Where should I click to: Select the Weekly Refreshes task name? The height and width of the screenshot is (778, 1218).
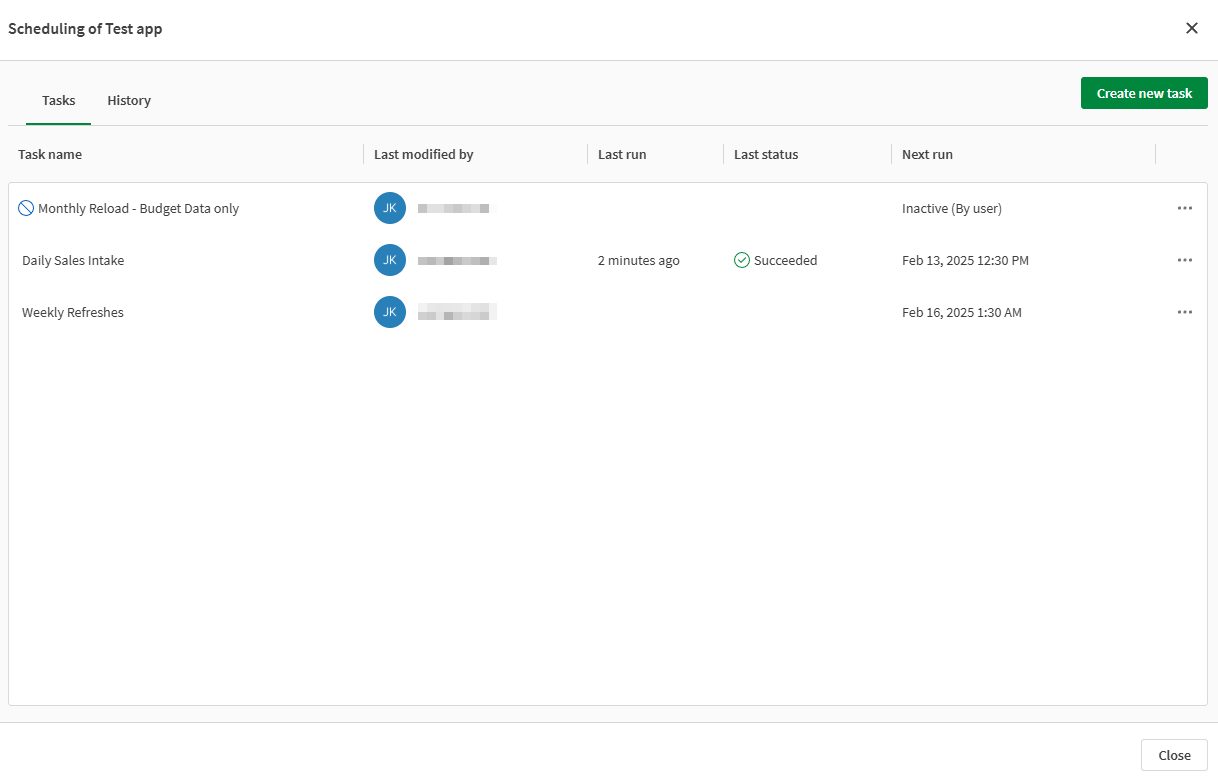tap(73, 312)
